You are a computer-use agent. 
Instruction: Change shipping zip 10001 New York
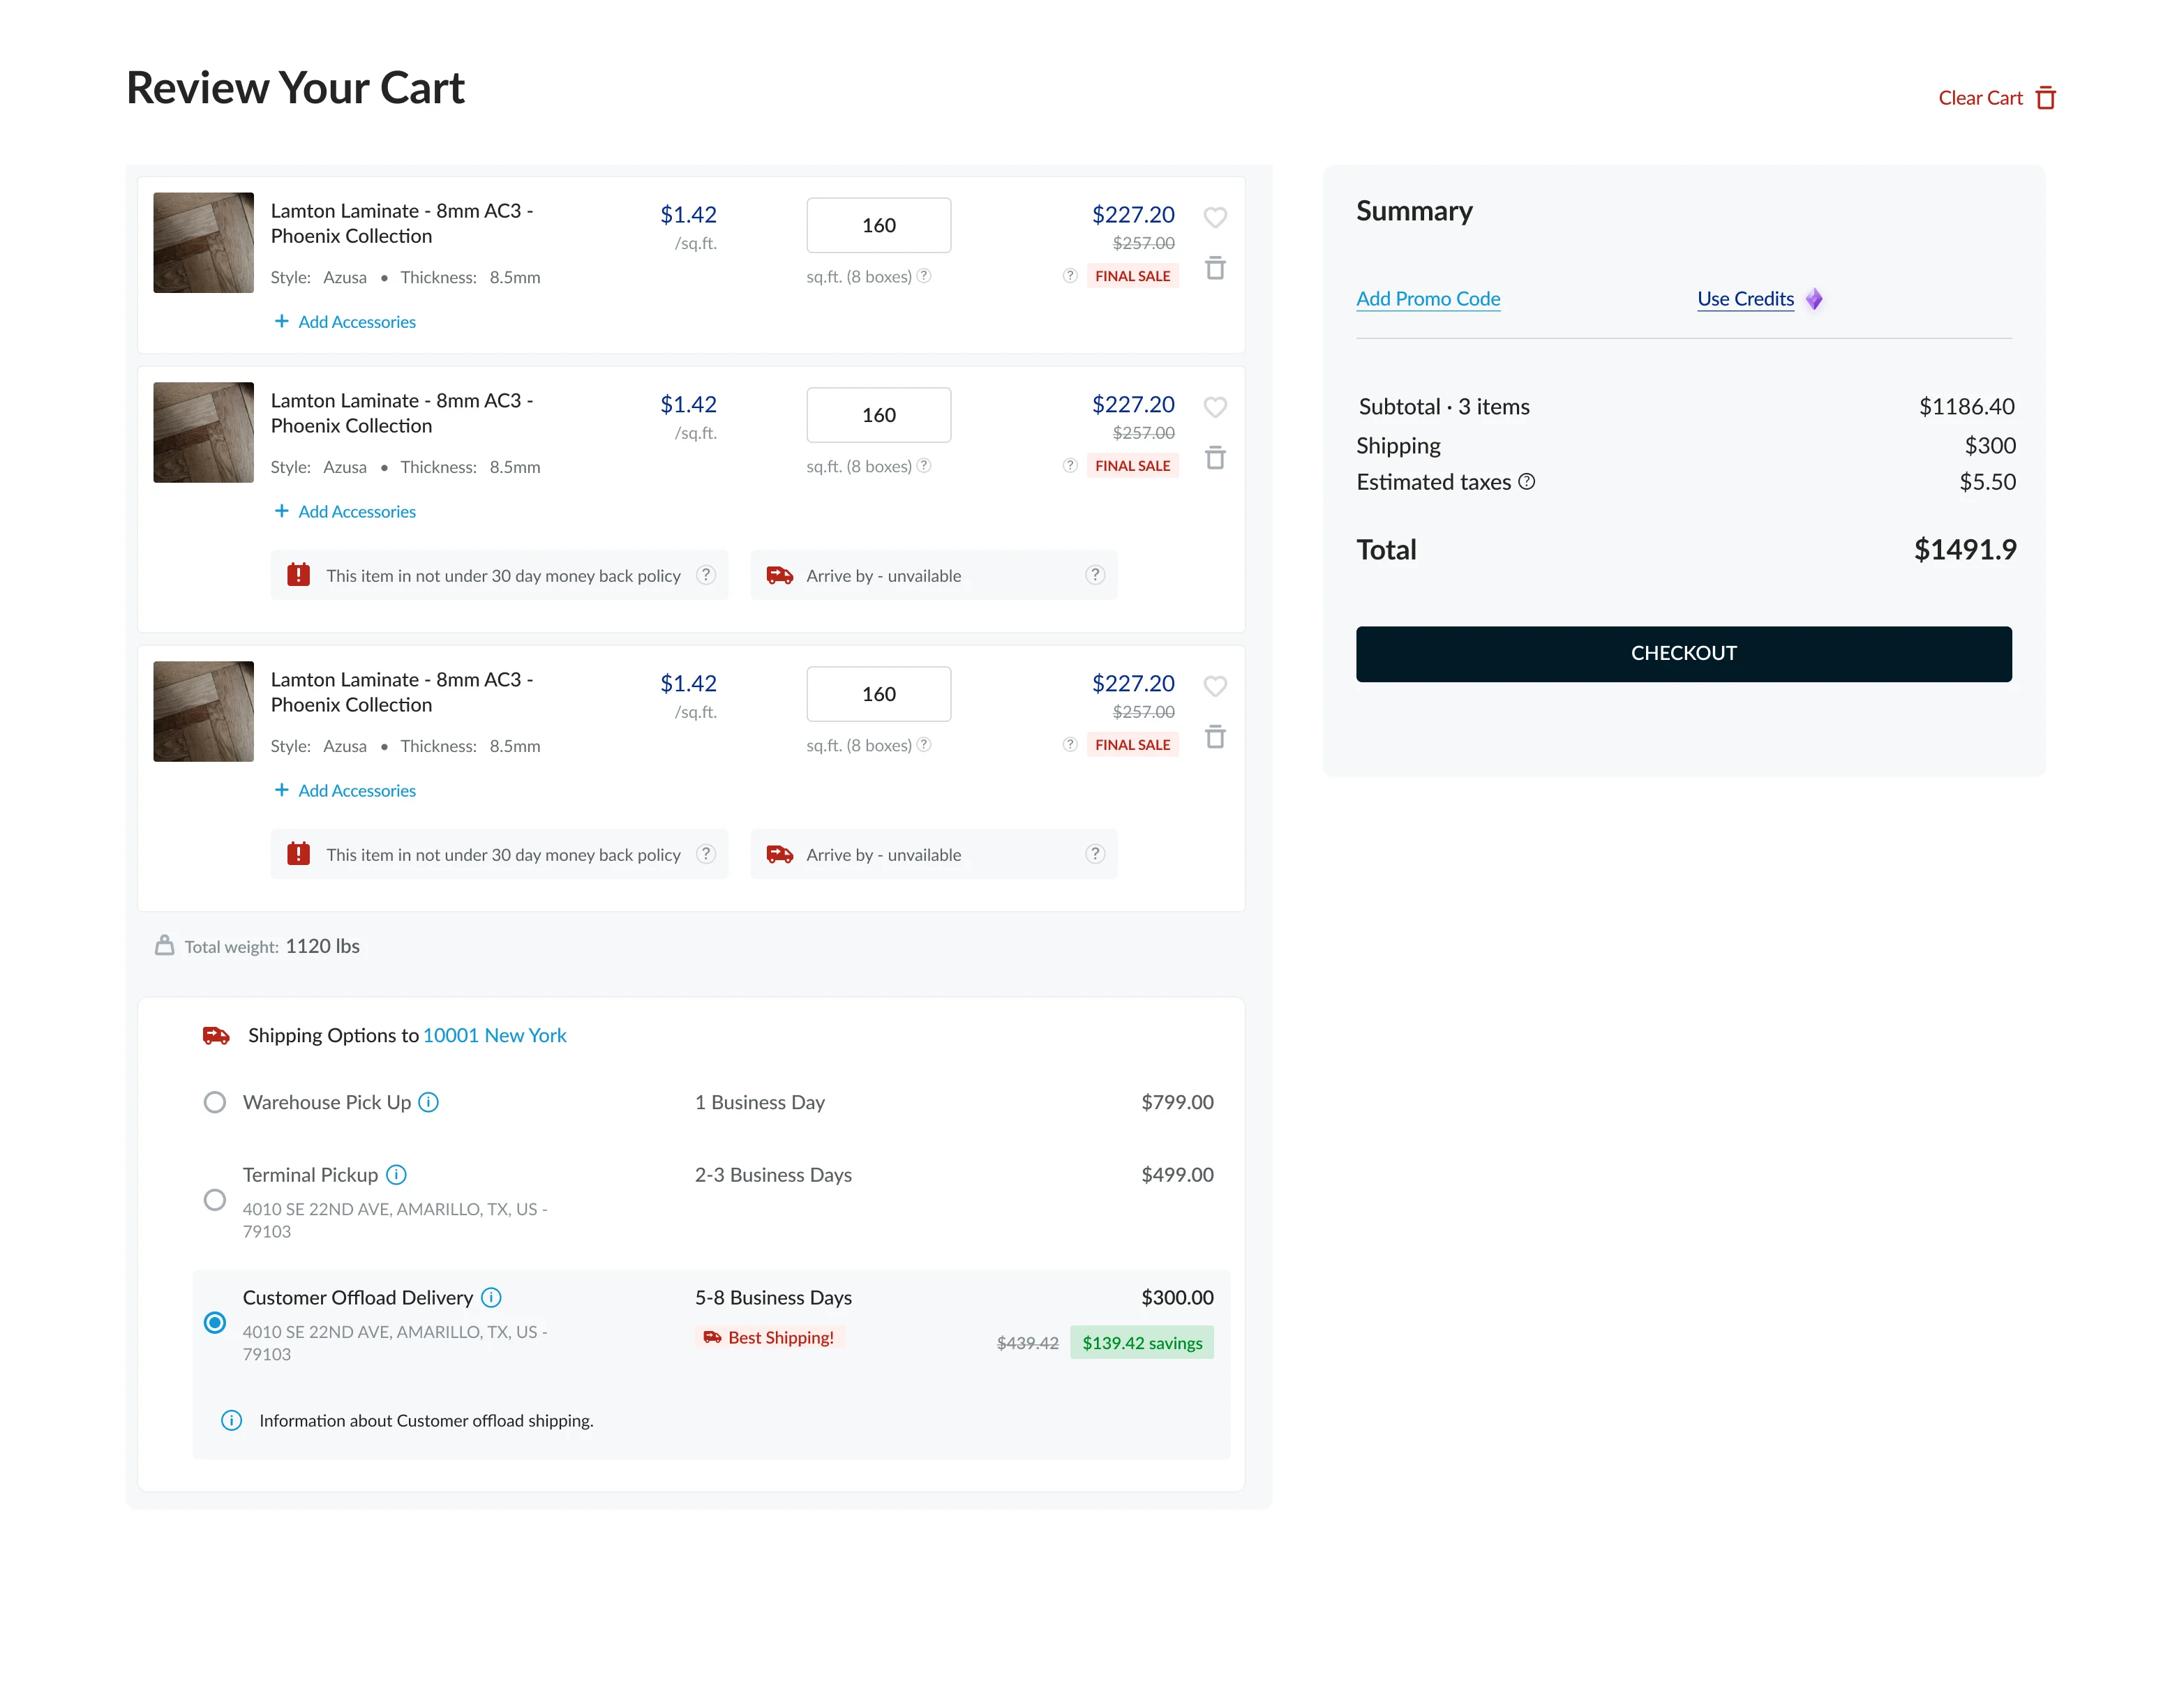click(495, 1036)
